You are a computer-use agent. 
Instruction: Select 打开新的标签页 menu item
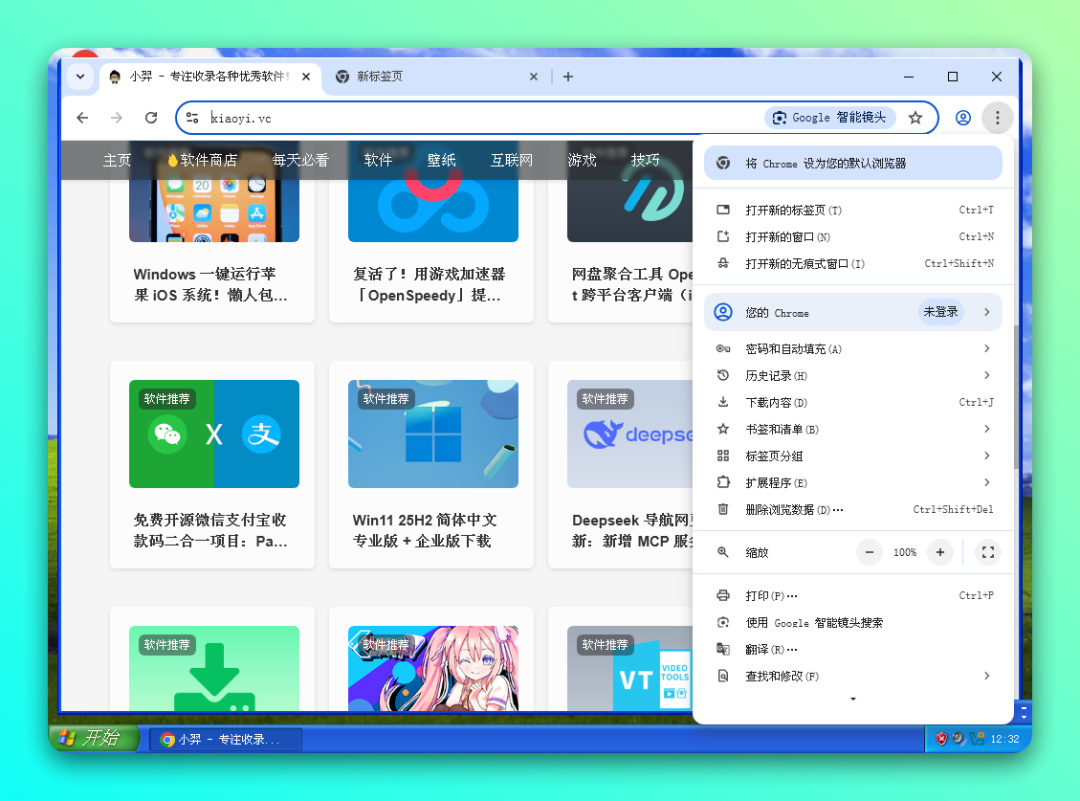pyautogui.click(x=853, y=210)
